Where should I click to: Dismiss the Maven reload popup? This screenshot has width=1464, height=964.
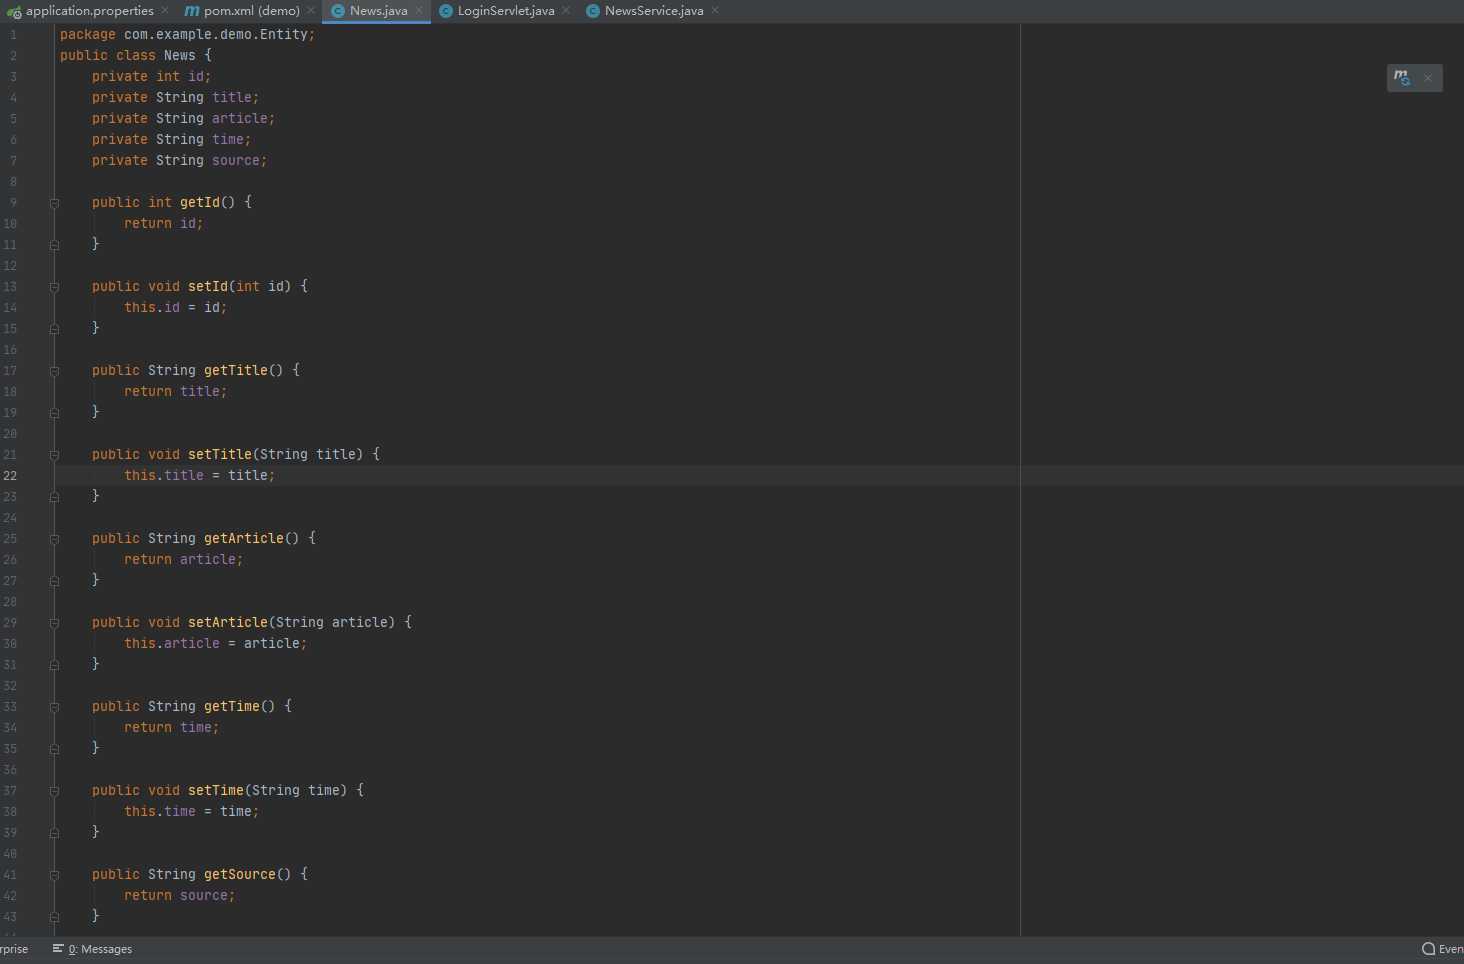tap(1428, 78)
